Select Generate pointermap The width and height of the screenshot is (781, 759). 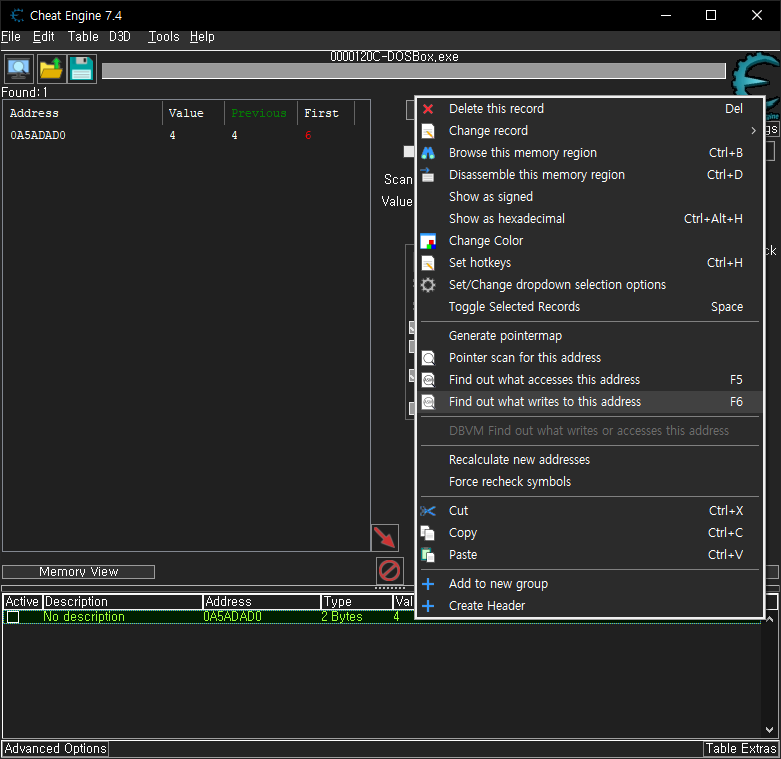pos(590,336)
